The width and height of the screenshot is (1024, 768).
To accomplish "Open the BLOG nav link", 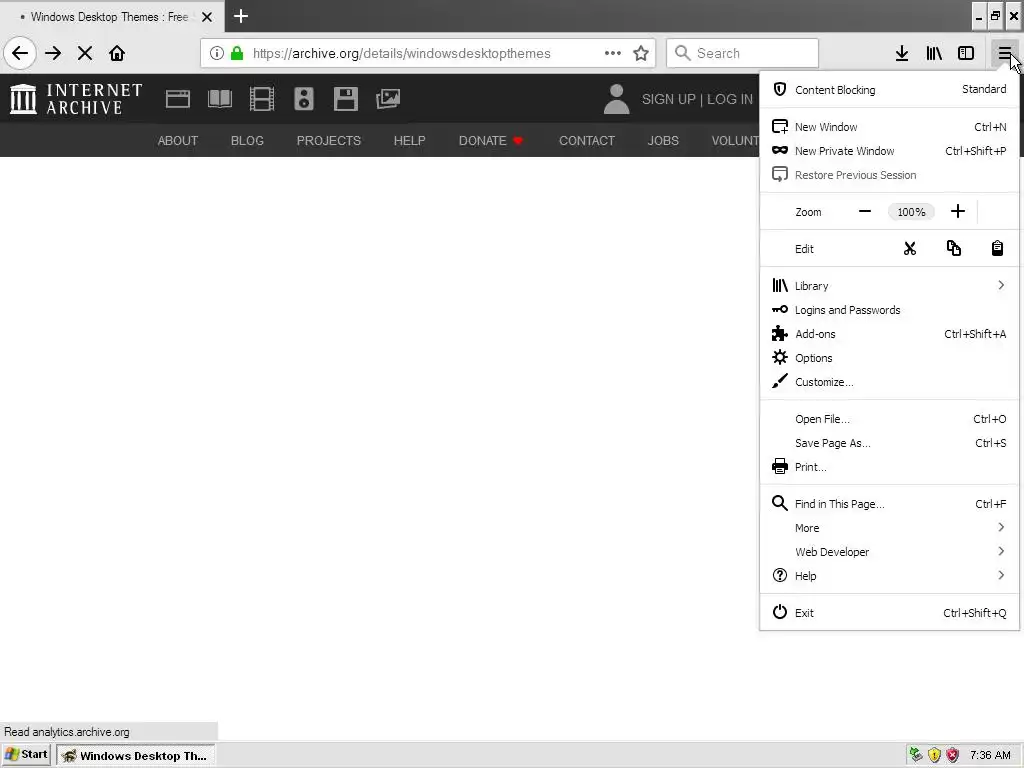I will click(x=247, y=140).
